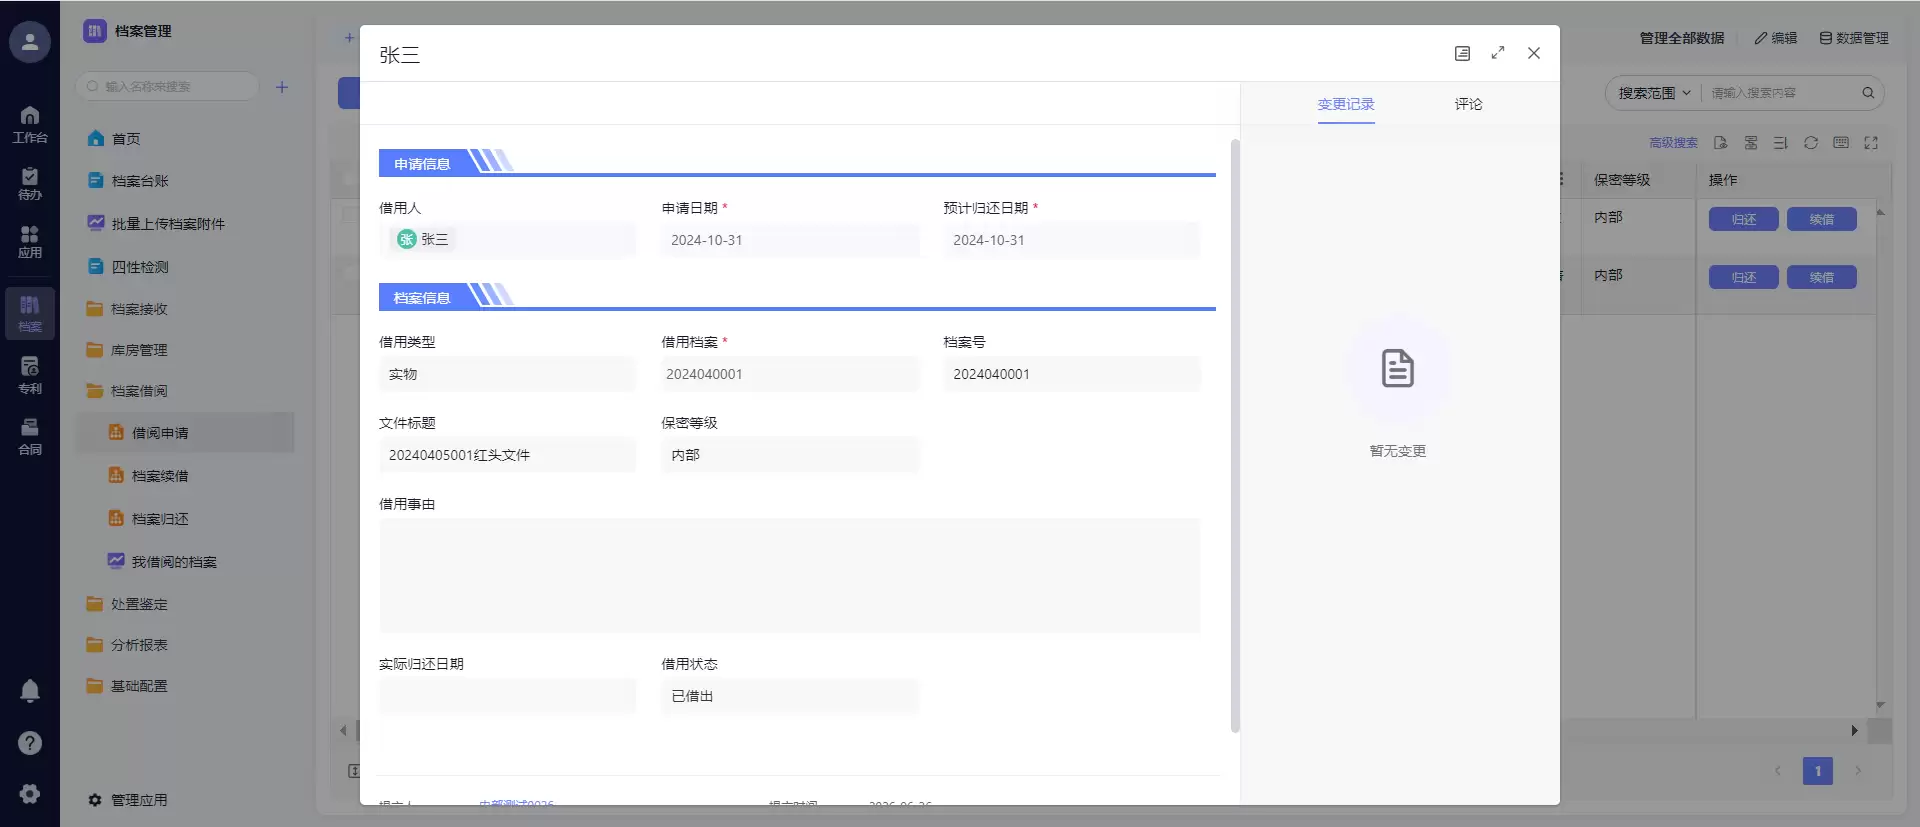Click 管理全部数据 in top bar
Viewport: 1920px width, 827px height.
[x=1682, y=38]
